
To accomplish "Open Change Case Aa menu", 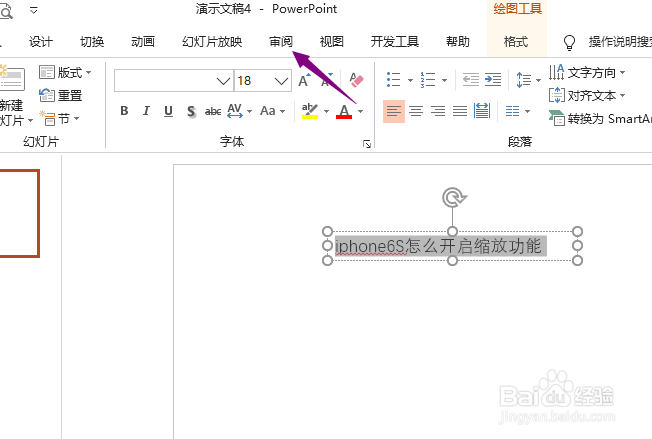I will (272, 111).
